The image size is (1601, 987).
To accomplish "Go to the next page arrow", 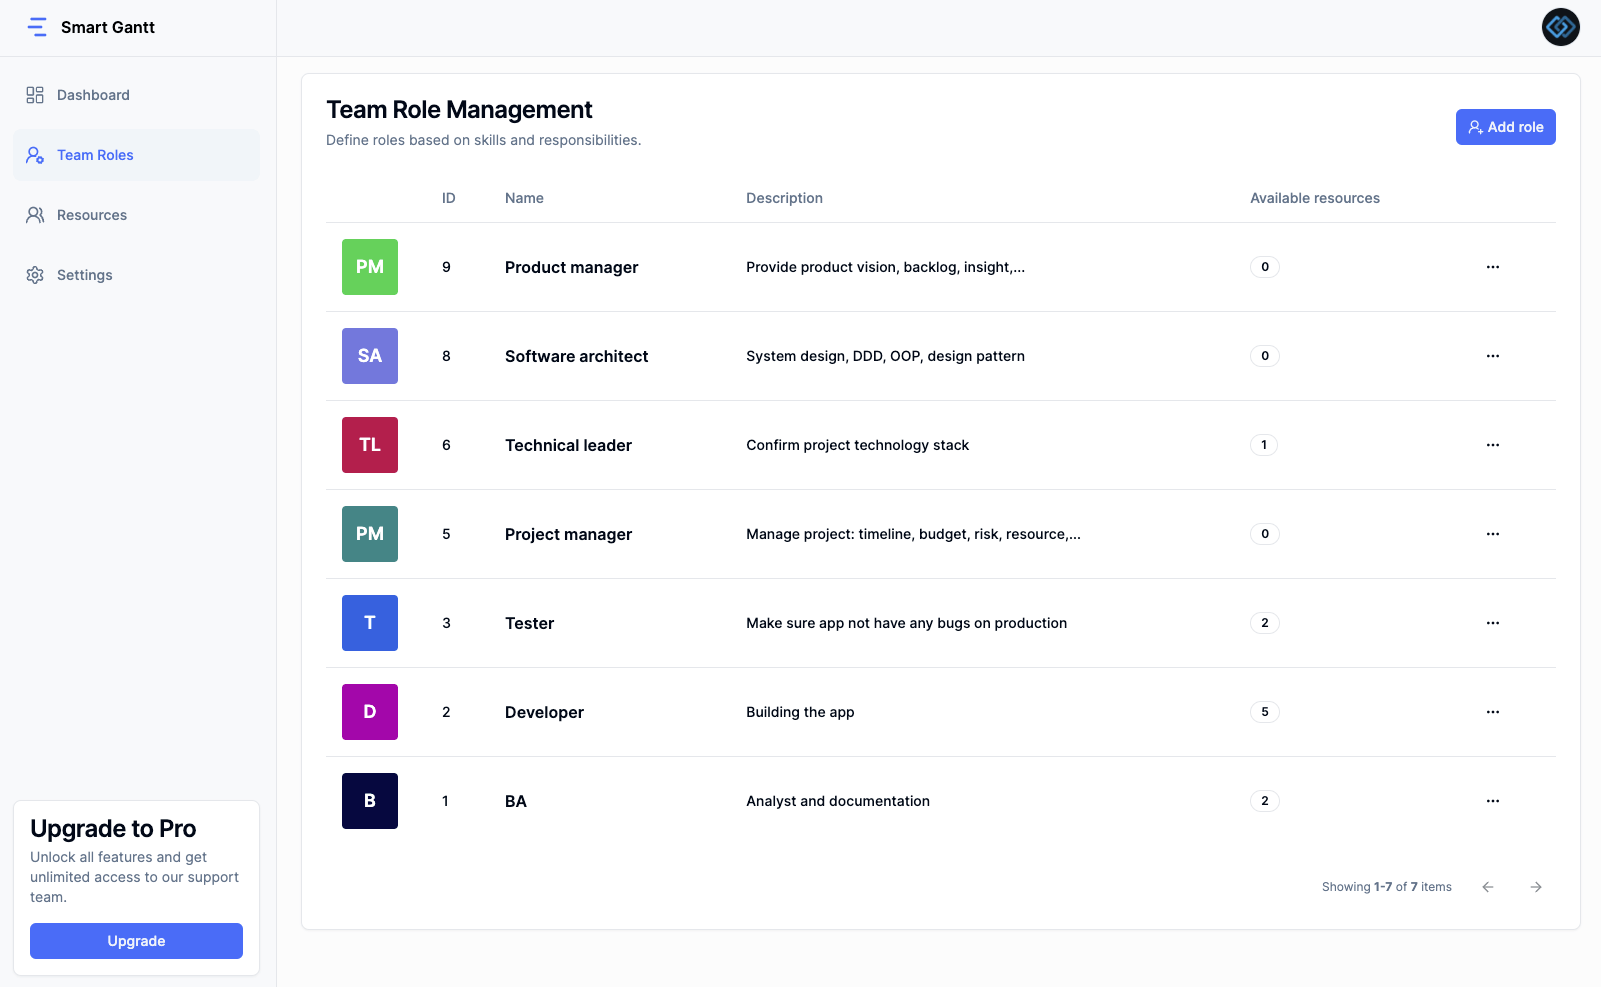I will coord(1536,887).
